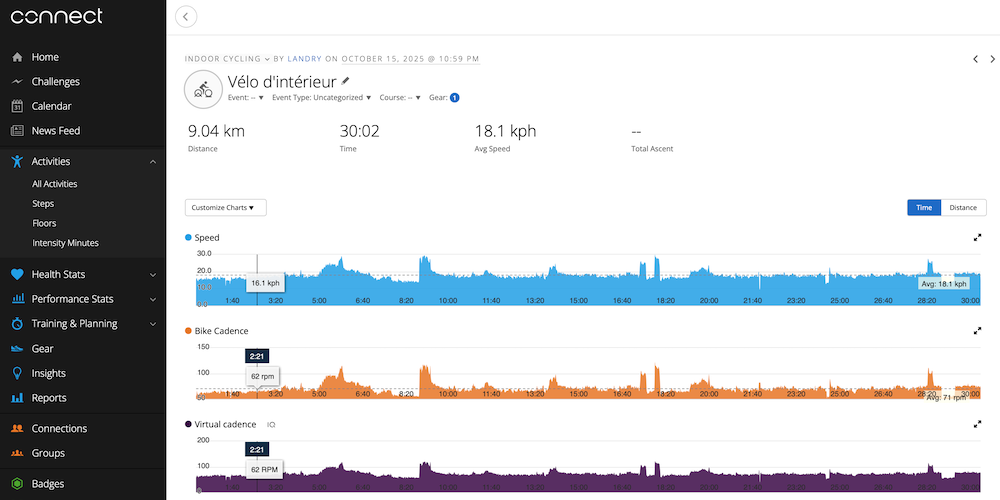Go to the next activity arrow
The width and height of the screenshot is (1000, 500).
coord(992,59)
